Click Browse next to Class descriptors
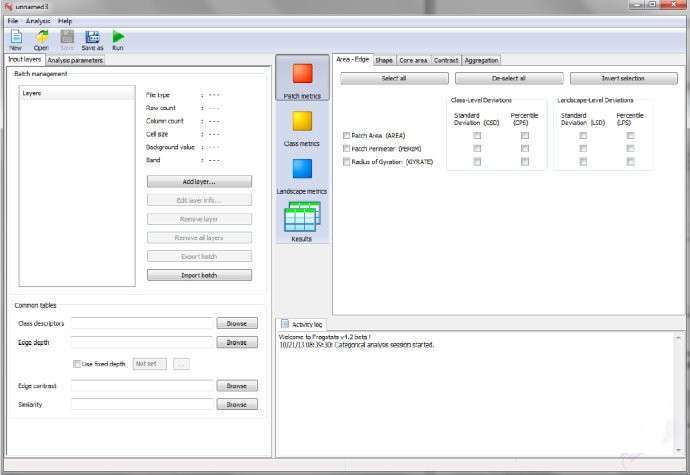Image resolution: width=690 pixels, height=475 pixels. 237,324
